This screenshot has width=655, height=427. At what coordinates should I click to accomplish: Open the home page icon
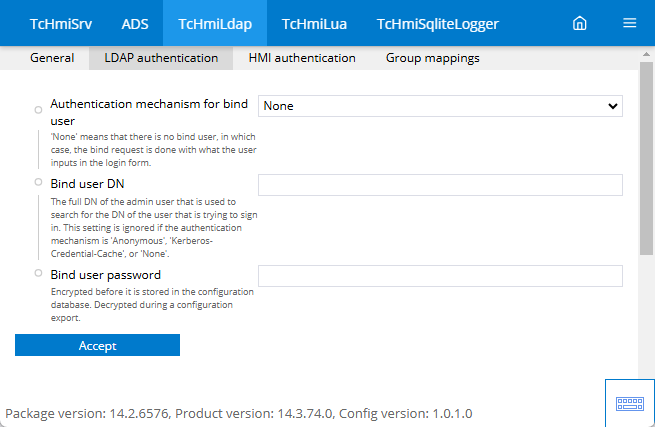tap(579, 23)
